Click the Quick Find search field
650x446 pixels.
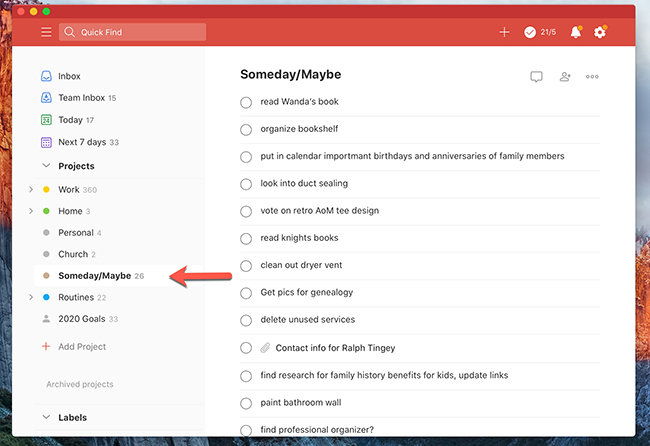tap(132, 32)
